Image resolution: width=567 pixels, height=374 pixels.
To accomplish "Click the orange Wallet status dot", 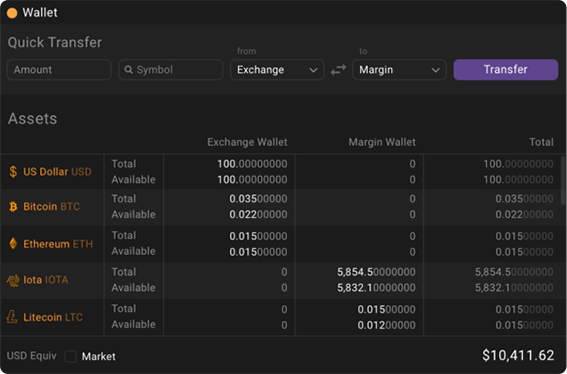I will click(12, 13).
